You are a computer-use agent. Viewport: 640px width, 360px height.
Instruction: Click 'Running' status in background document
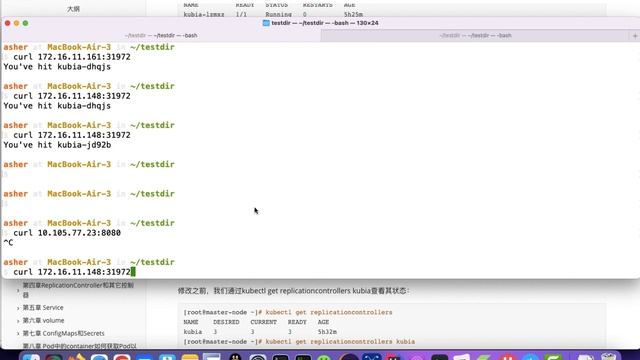(x=278, y=14)
